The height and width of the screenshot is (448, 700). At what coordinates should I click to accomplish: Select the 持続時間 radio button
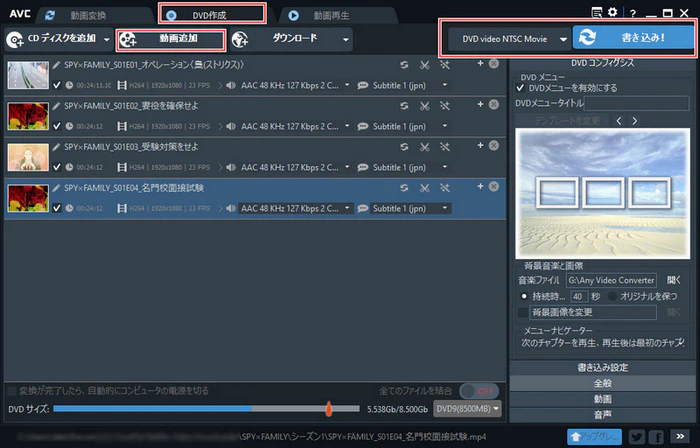pyautogui.click(x=524, y=296)
